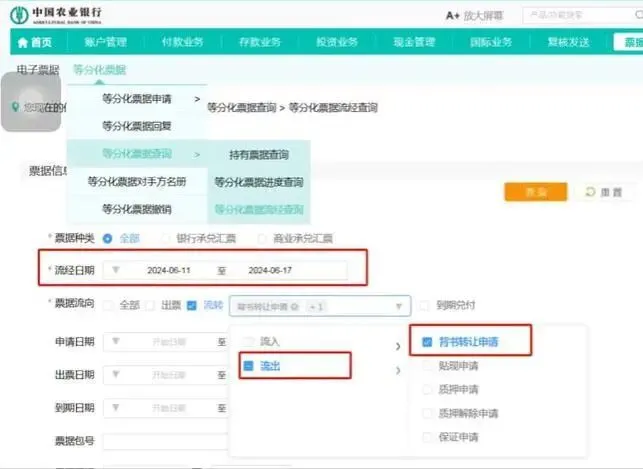Click the +1 more-tags indicator in dropdown
Image resolution: width=643 pixels, height=469 pixels.
click(316, 307)
